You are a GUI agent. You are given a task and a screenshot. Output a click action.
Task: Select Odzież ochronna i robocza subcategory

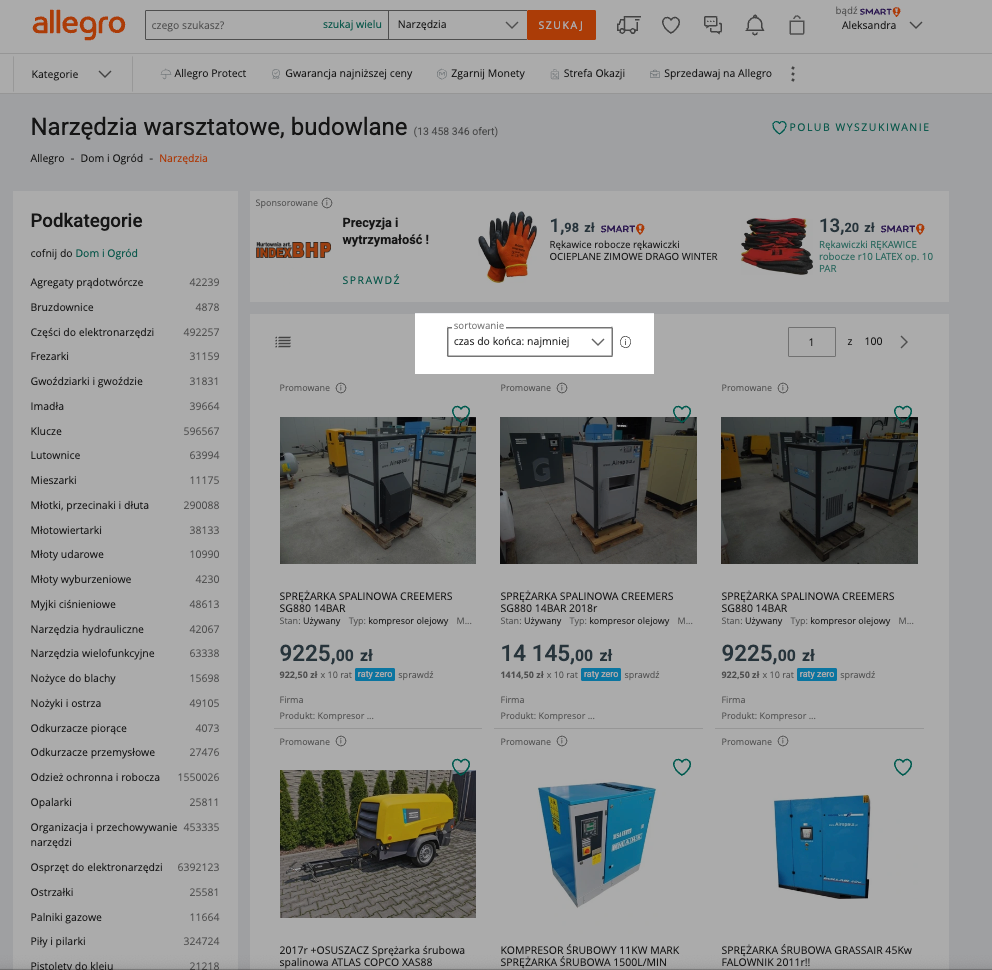[x=95, y=777]
